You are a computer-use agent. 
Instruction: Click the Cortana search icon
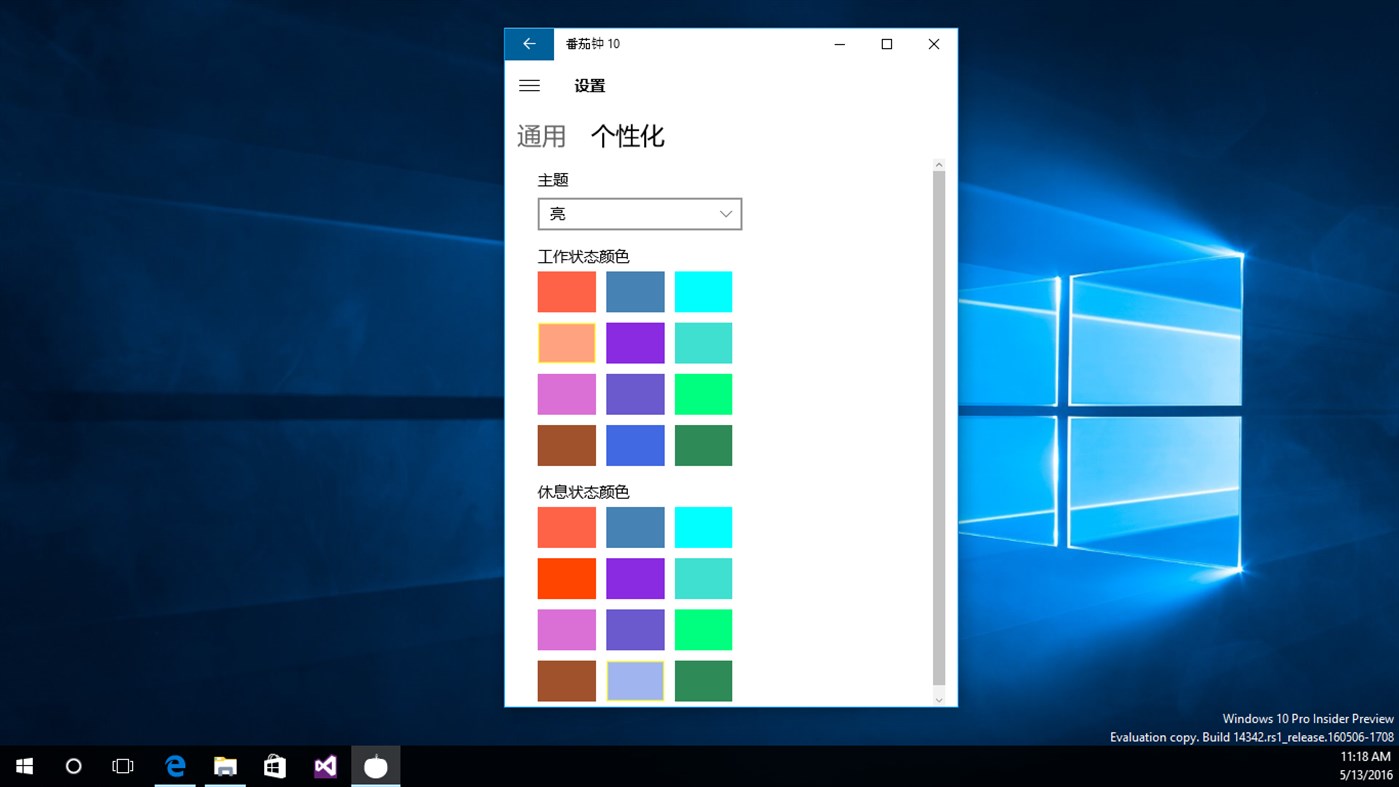click(x=73, y=766)
